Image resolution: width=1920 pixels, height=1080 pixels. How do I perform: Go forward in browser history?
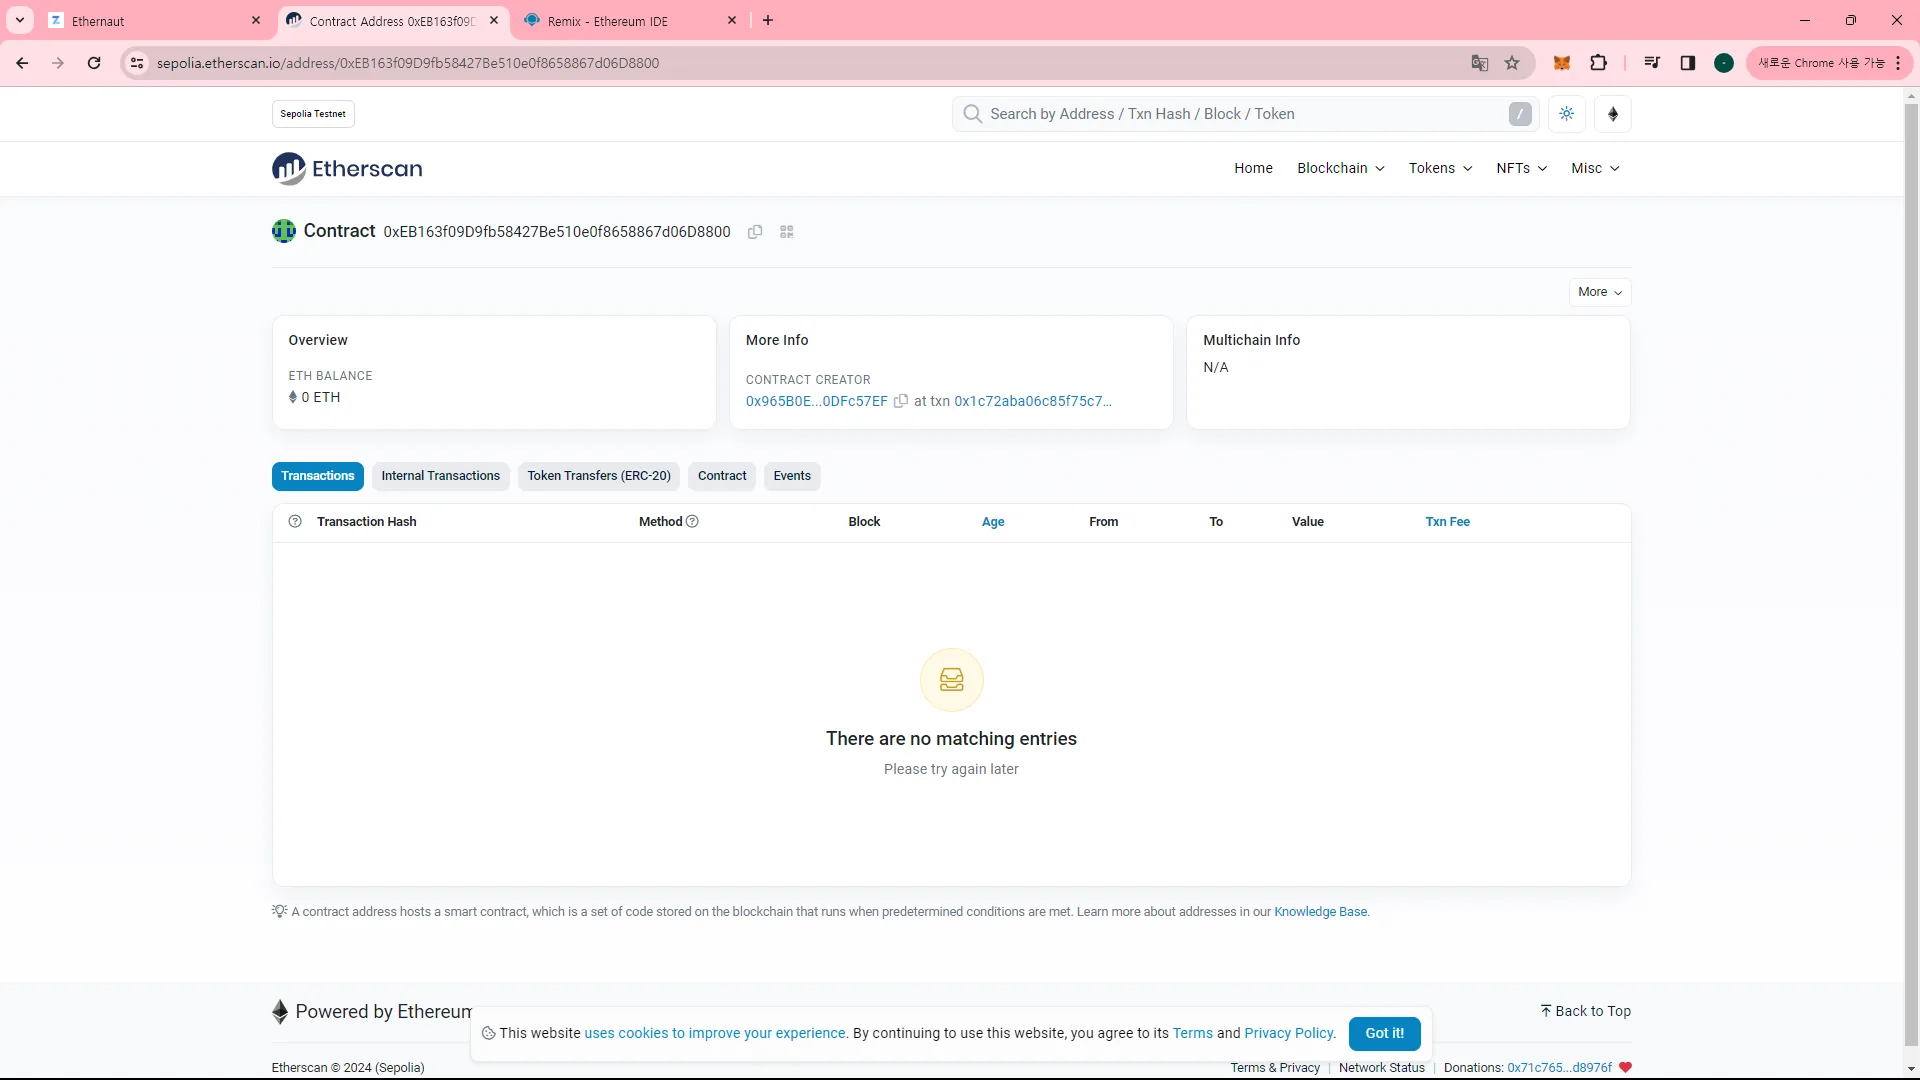pyautogui.click(x=58, y=63)
